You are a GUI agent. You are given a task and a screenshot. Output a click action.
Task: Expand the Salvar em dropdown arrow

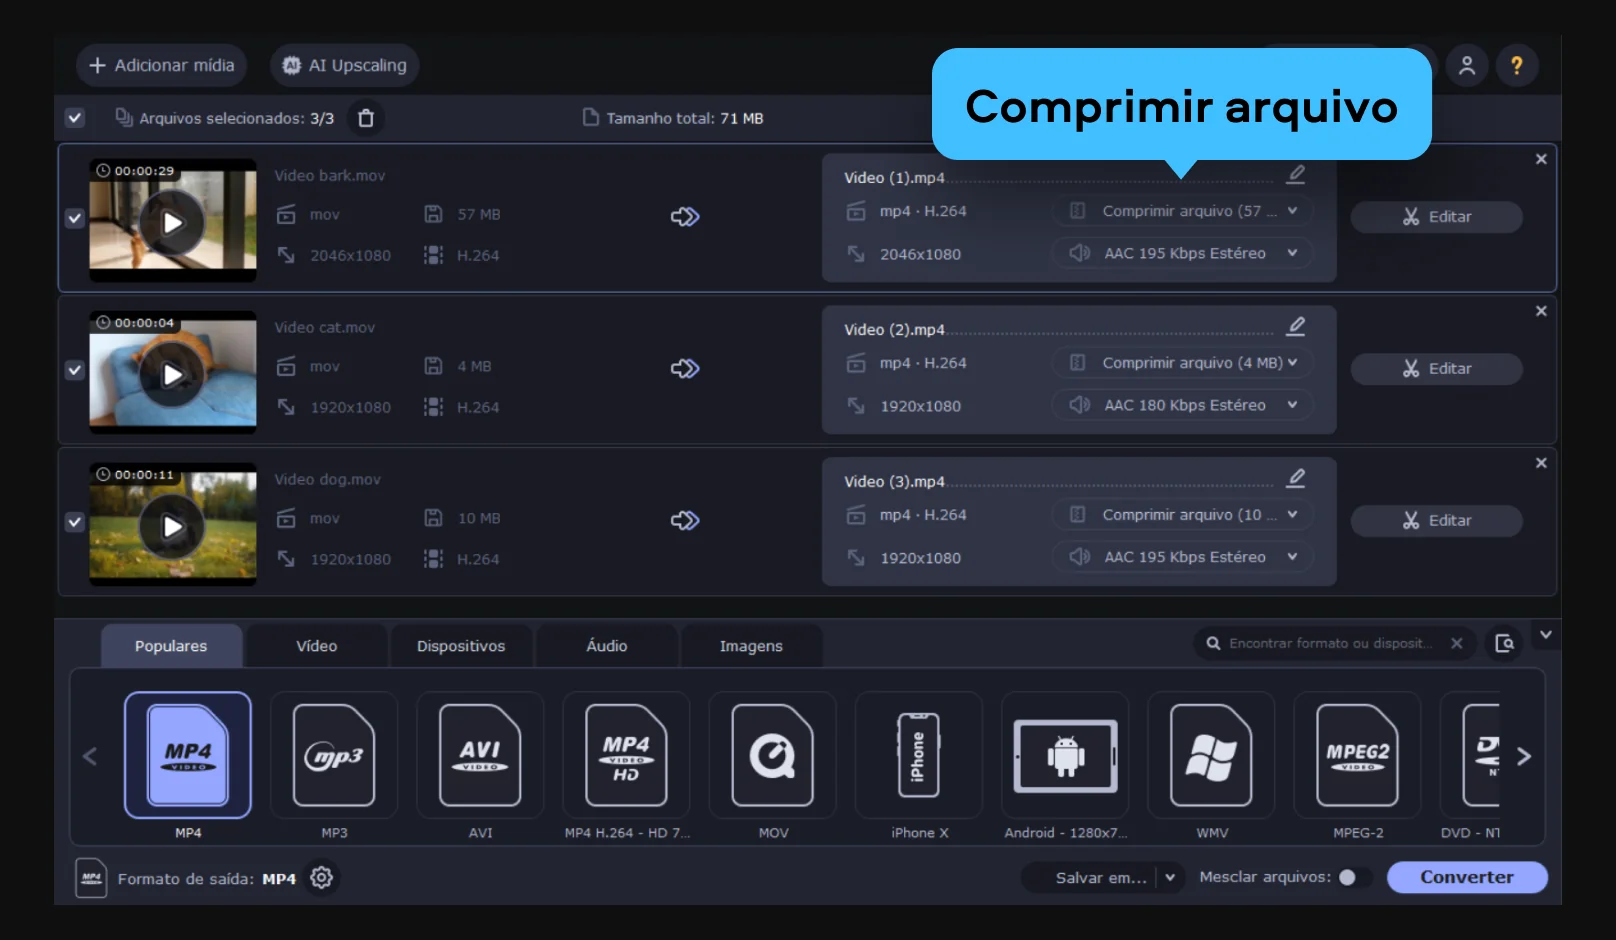(x=1170, y=877)
